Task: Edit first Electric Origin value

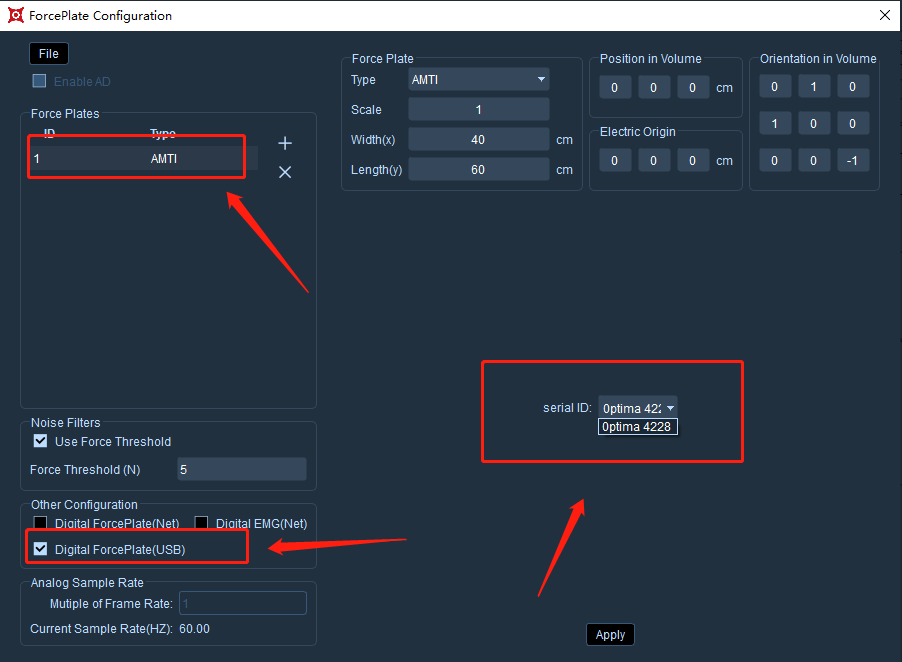Action: (x=615, y=160)
